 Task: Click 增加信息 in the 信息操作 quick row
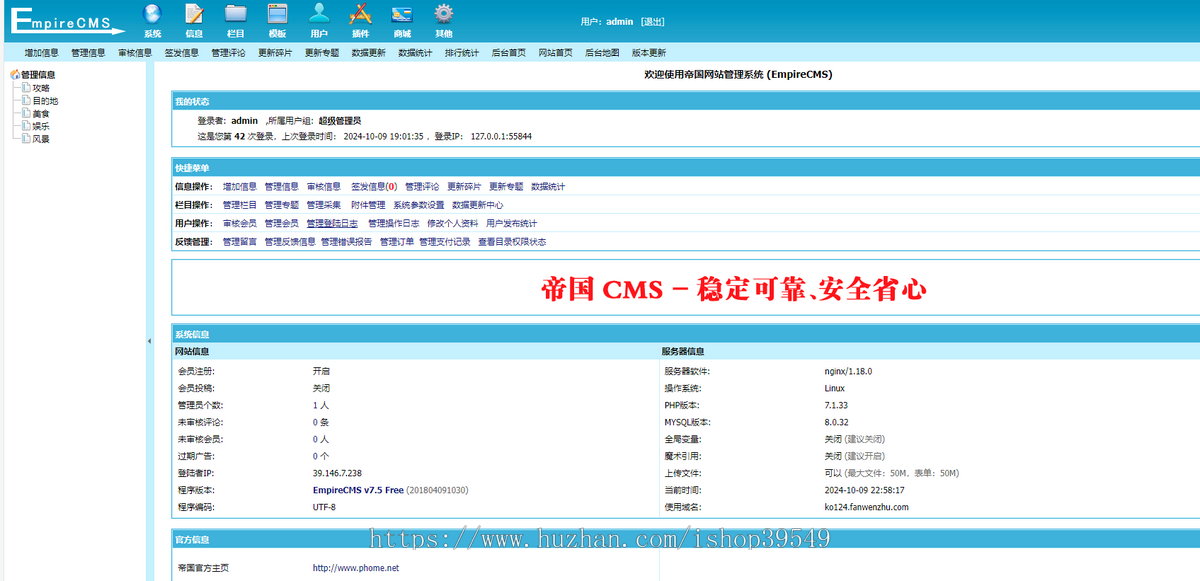pos(240,186)
